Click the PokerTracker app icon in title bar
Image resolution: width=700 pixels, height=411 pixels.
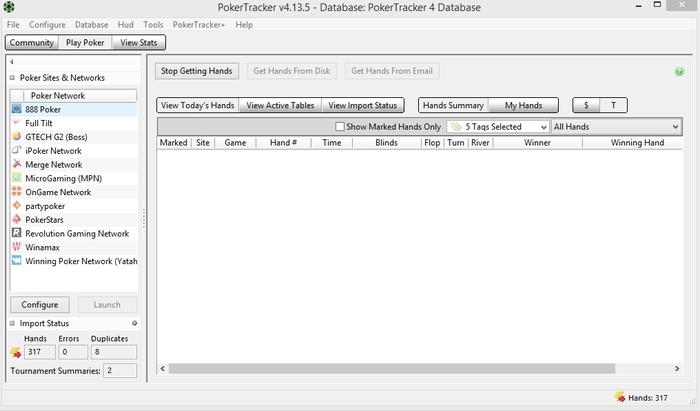click(9, 7)
